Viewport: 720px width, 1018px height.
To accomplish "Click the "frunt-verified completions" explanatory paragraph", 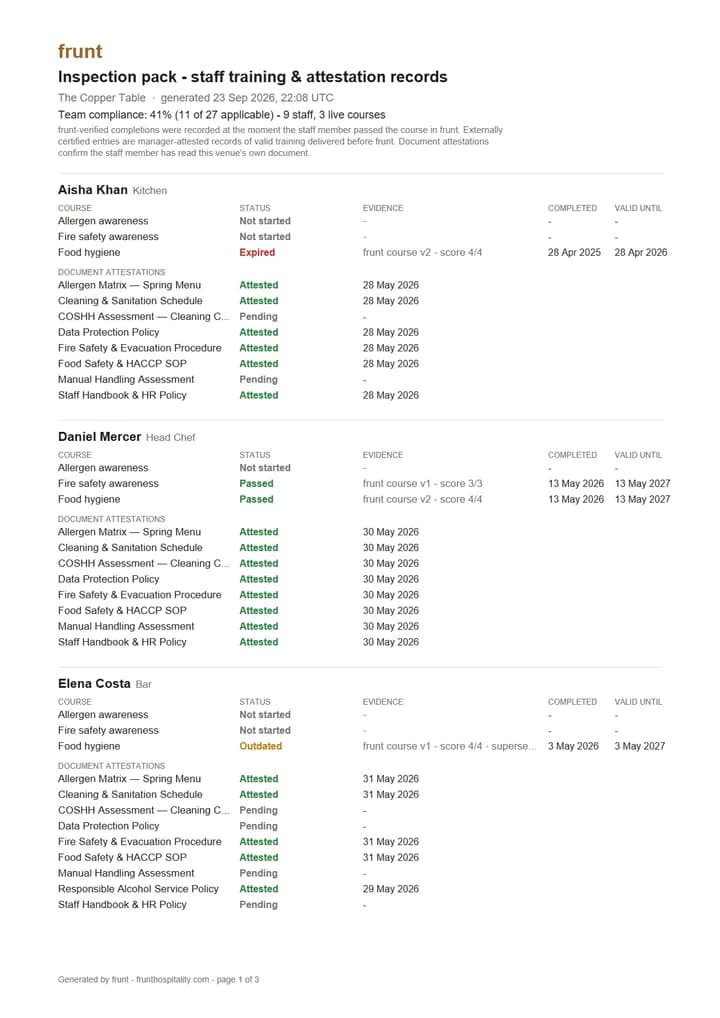I will click(x=280, y=142).
